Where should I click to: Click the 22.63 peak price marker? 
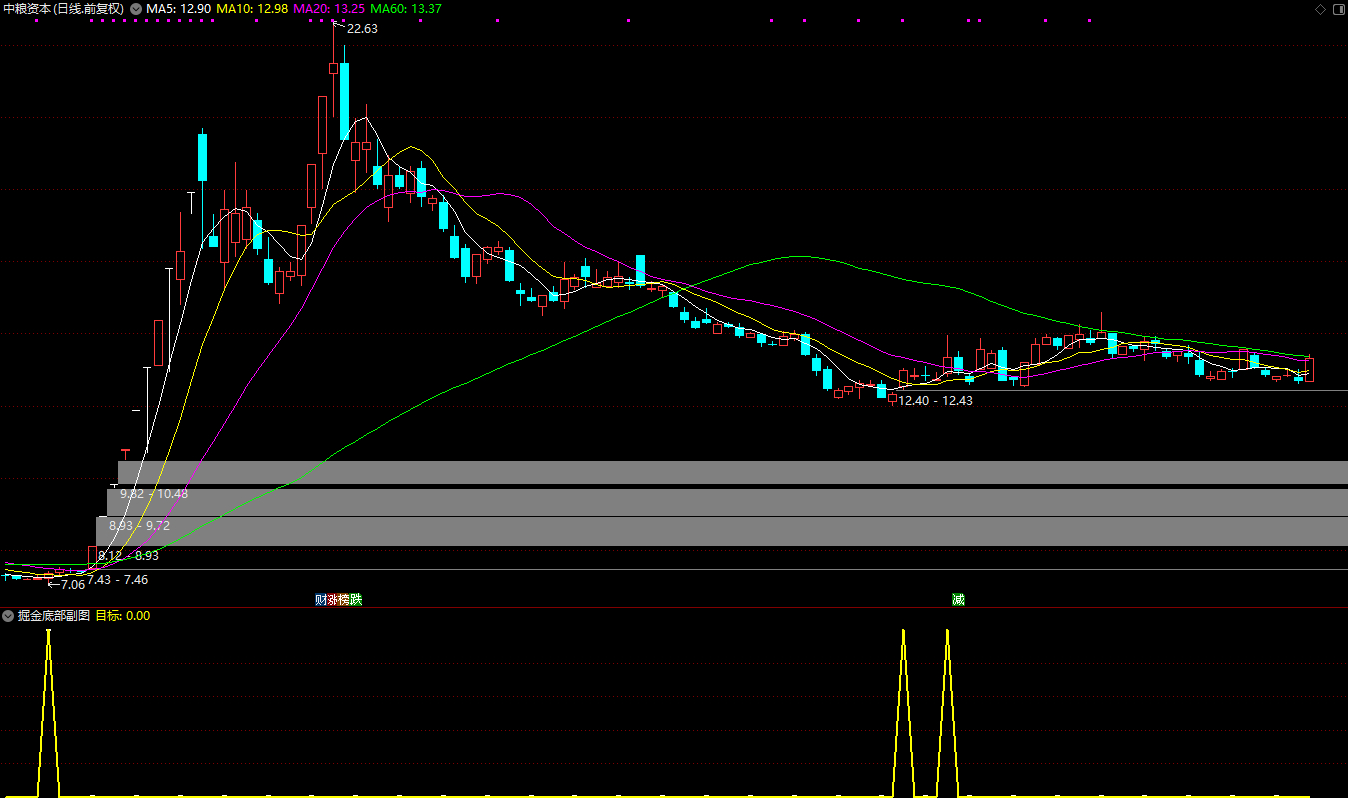(x=361, y=29)
